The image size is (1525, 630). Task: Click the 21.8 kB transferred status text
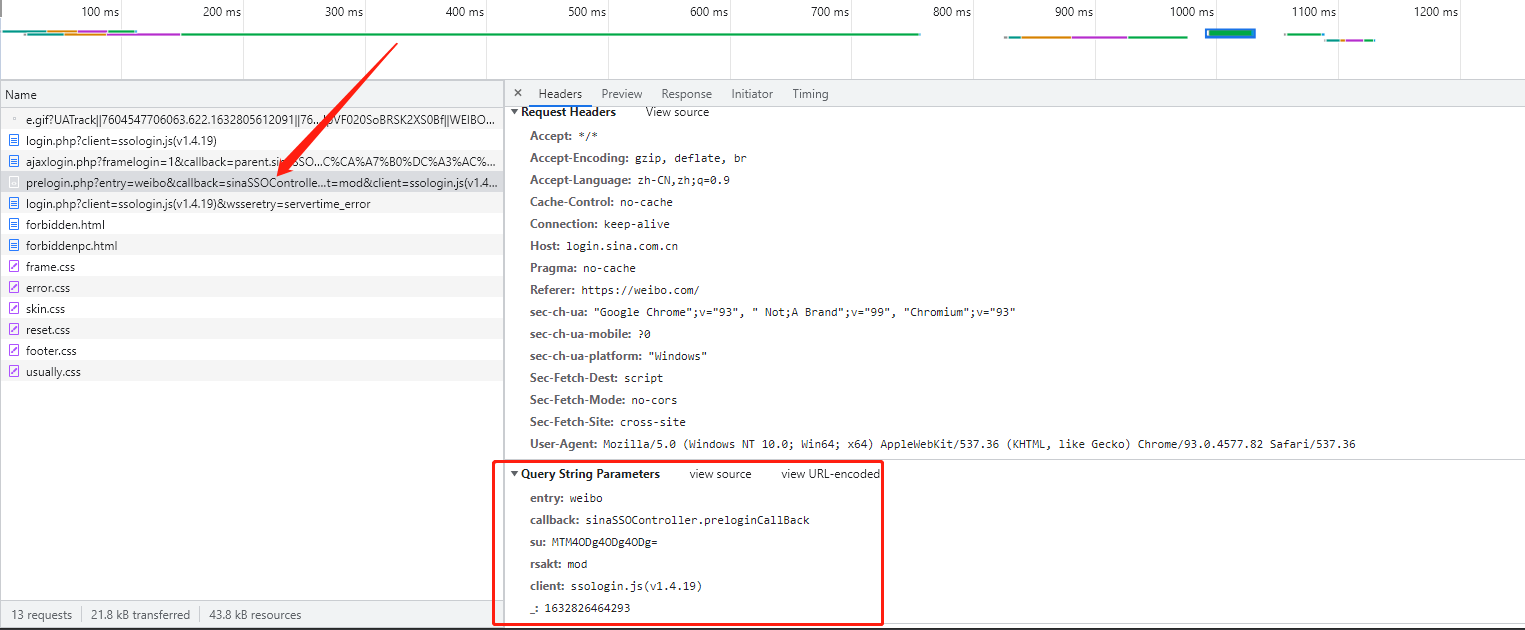click(x=140, y=615)
